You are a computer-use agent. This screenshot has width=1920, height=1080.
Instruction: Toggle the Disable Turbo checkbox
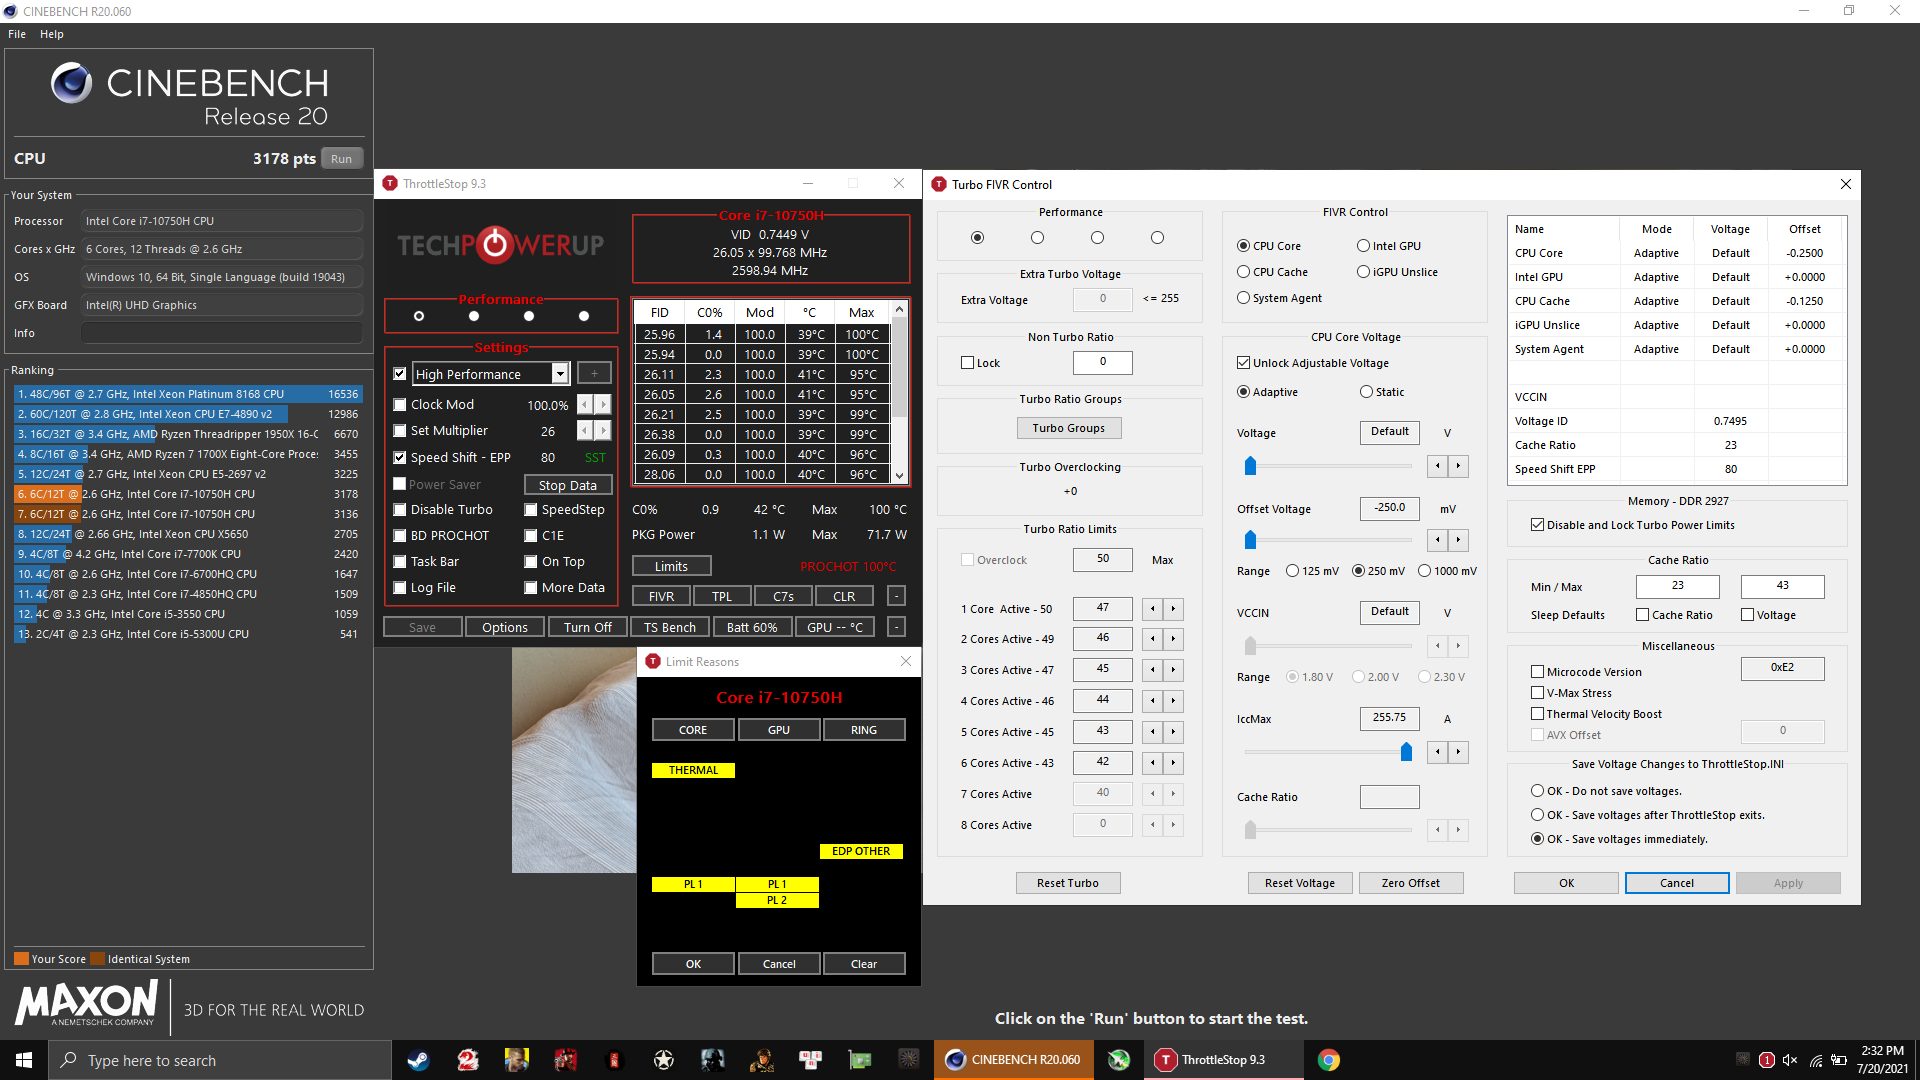(x=402, y=509)
